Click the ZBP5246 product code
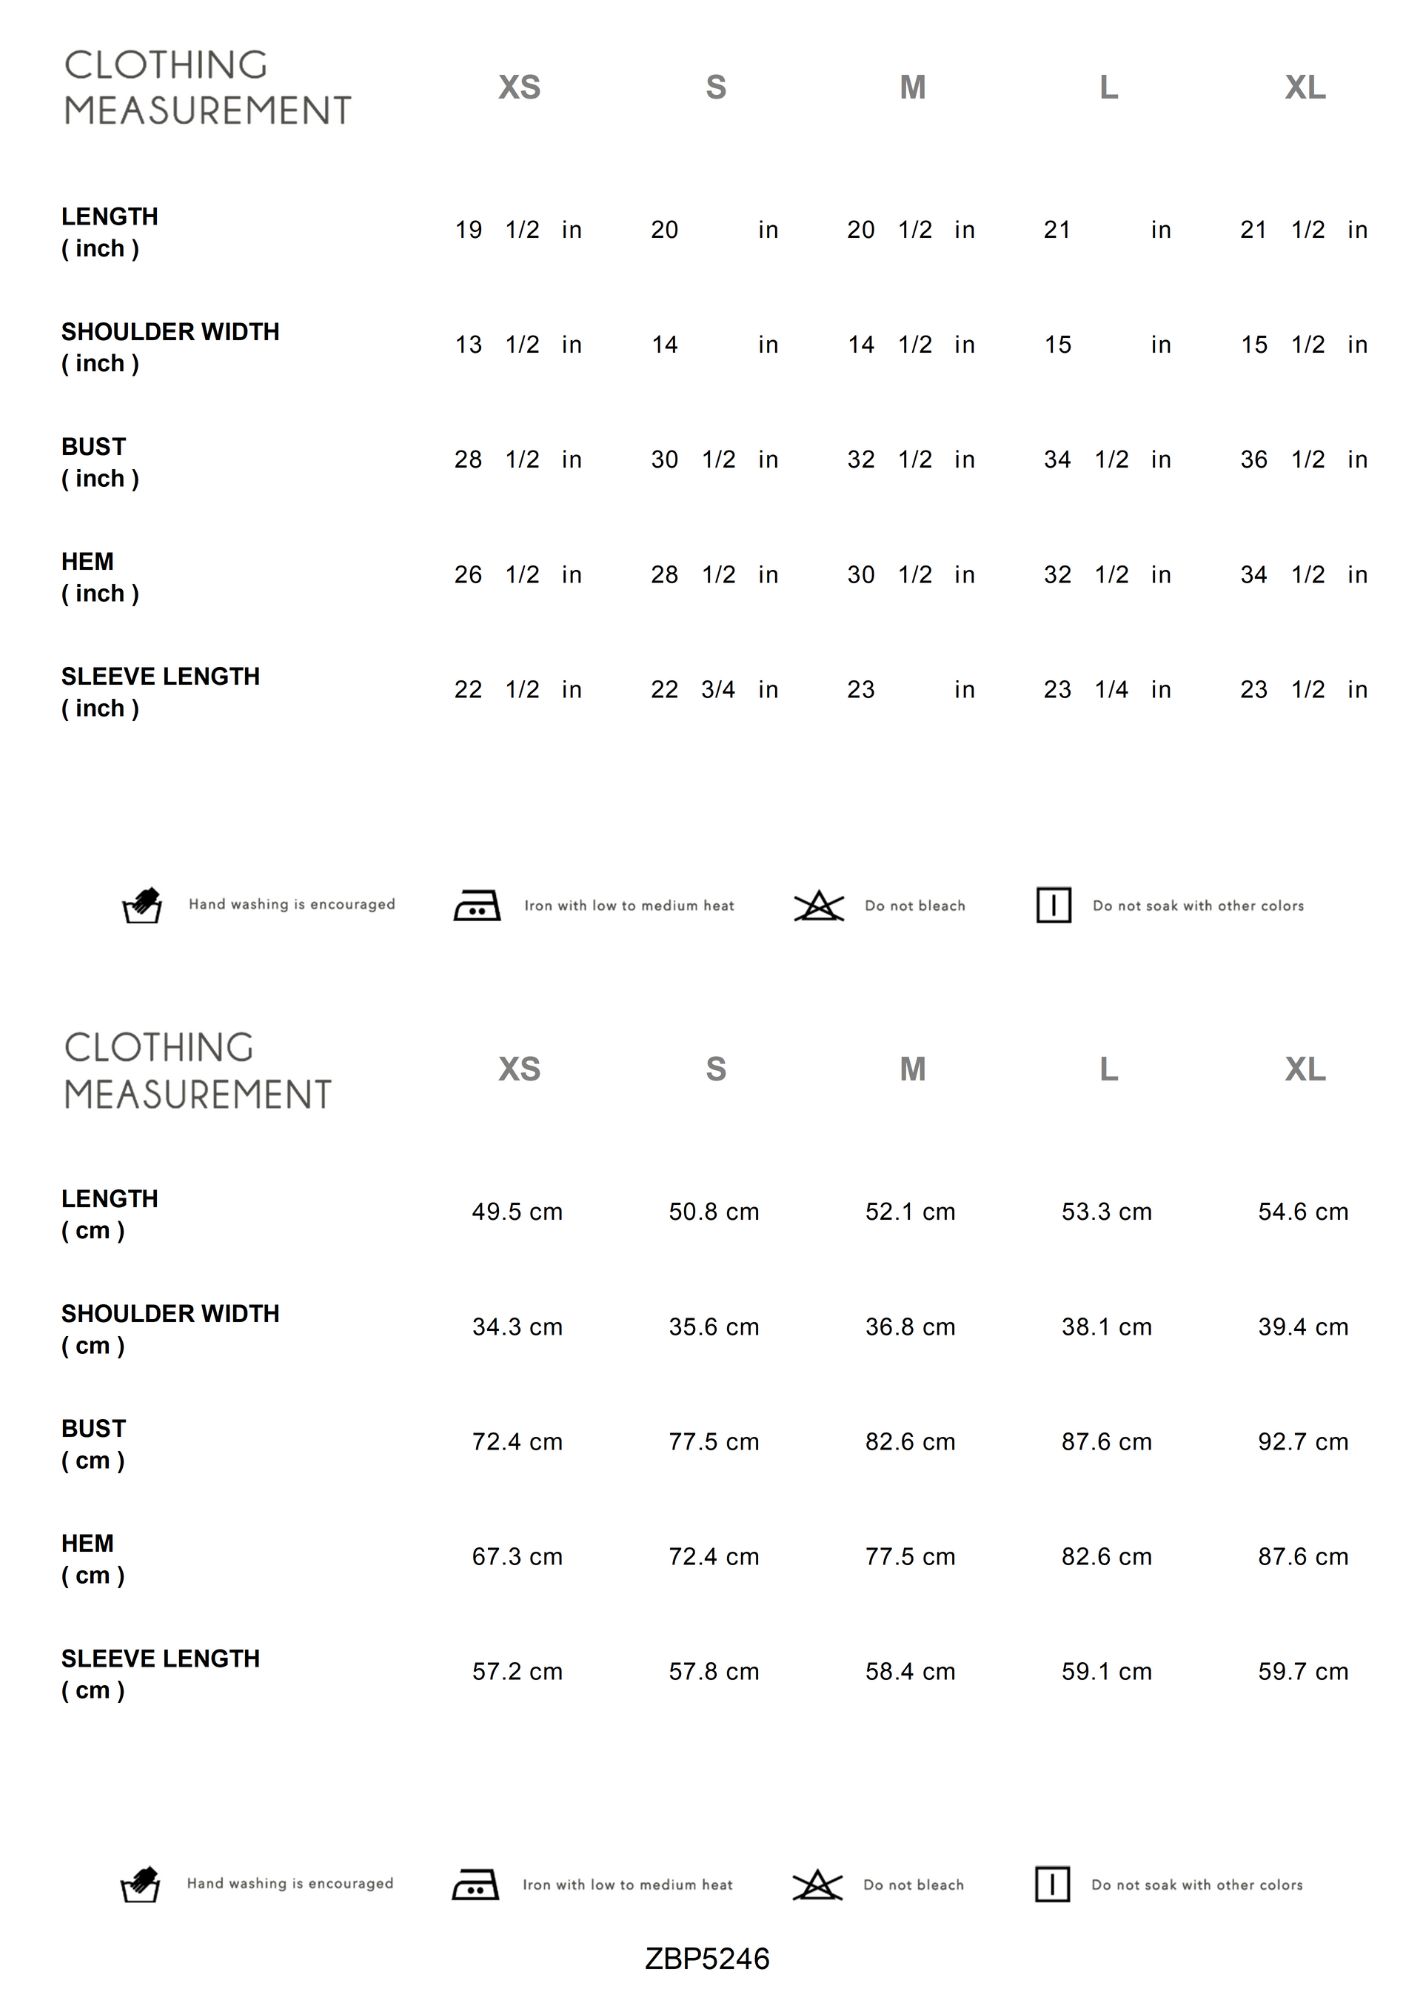The height and width of the screenshot is (2000, 1414). click(707, 1958)
